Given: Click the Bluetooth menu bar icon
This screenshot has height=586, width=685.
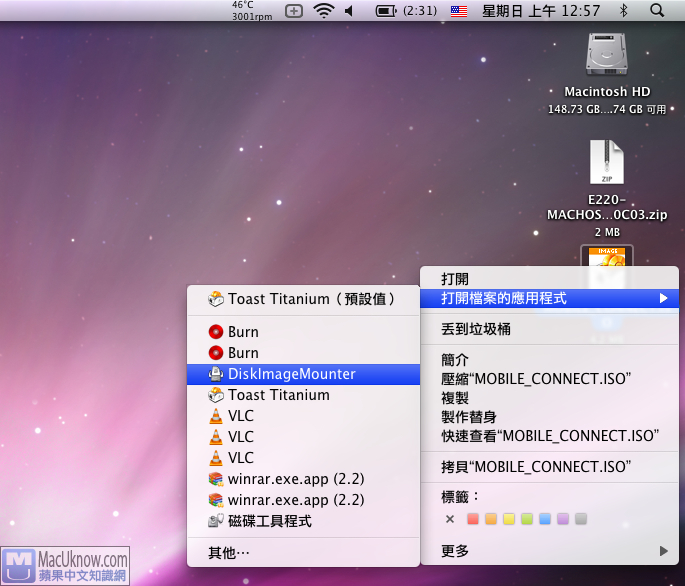Looking at the screenshot, I should (x=623, y=10).
